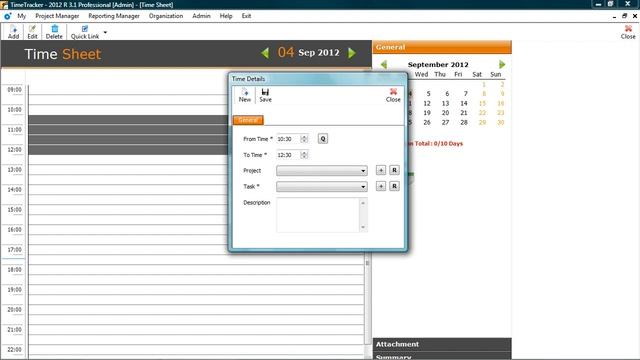Click the R button beside Project
This screenshot has height=360, width=640.
(394, 170)
